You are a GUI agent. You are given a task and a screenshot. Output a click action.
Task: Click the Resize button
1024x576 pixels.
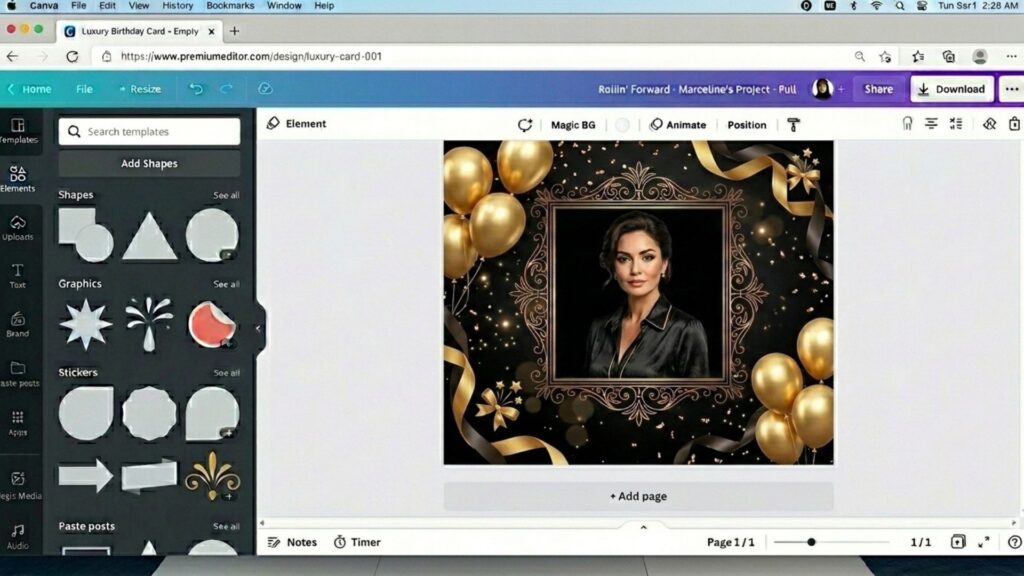click(140, 89)
